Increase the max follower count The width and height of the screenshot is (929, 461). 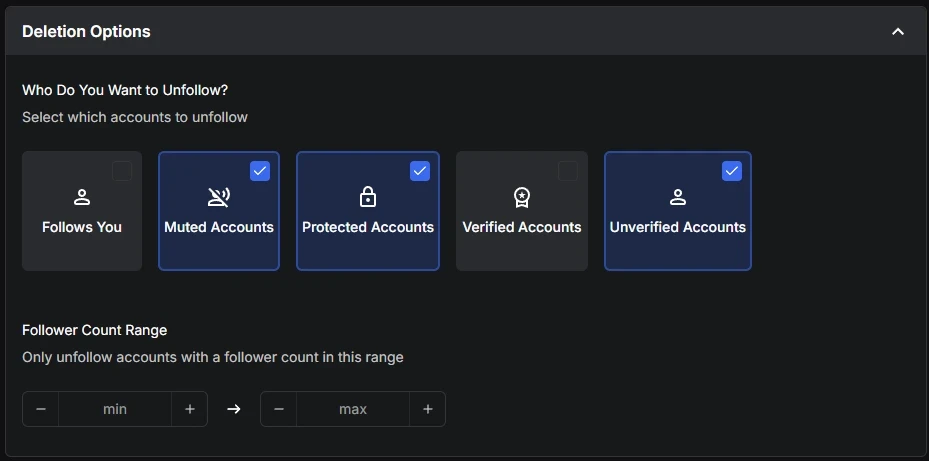pyautogui.click(x=428, y=409)
